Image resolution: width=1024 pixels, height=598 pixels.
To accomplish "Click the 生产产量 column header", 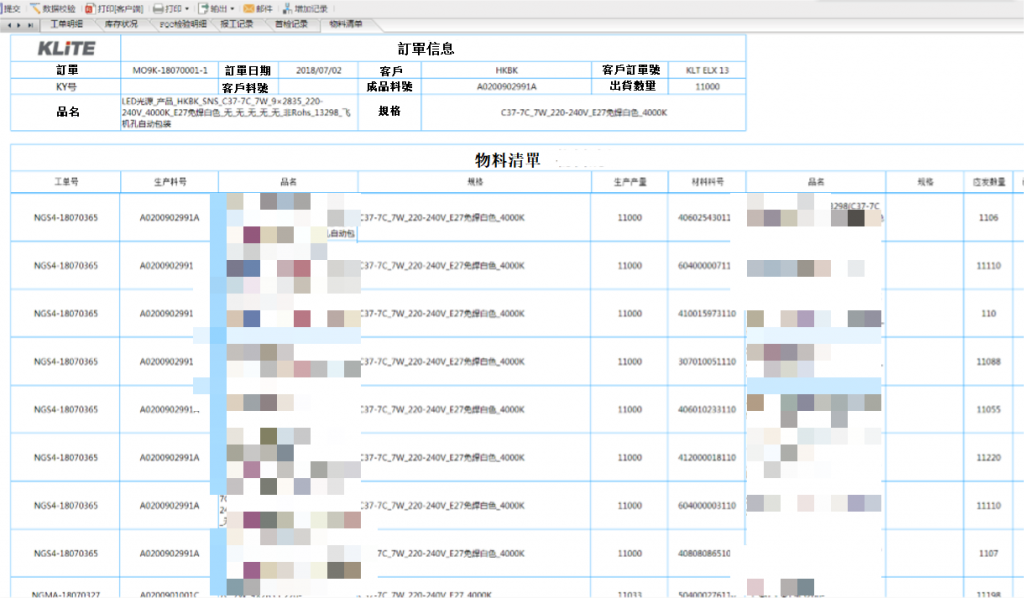I will [630, 182].
